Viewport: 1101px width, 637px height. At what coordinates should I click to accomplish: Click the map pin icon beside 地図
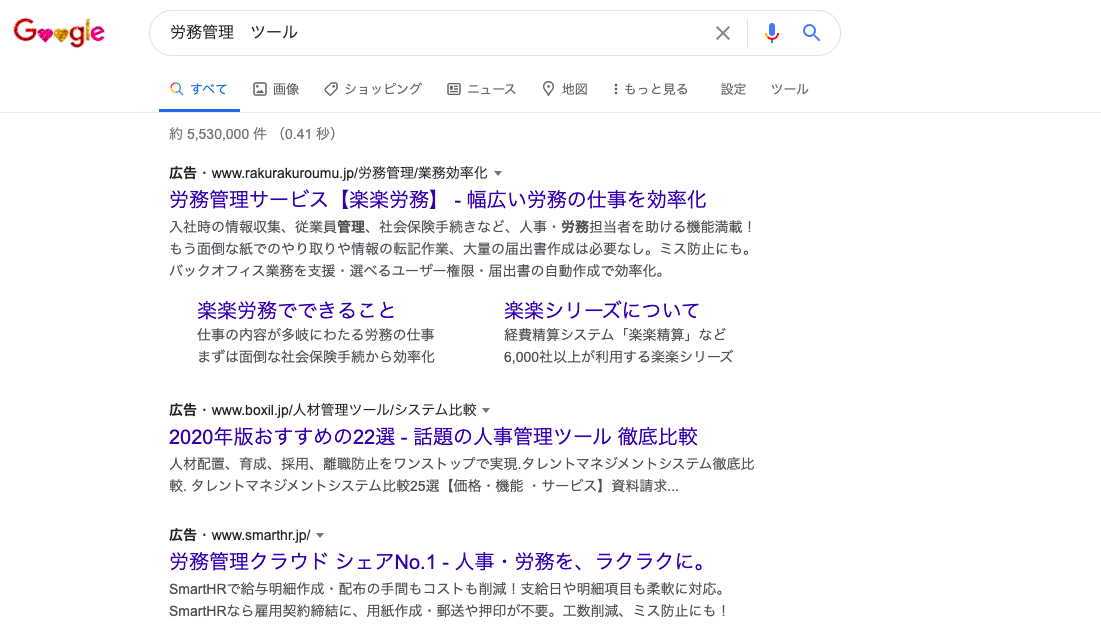click(x=550, y=88)
